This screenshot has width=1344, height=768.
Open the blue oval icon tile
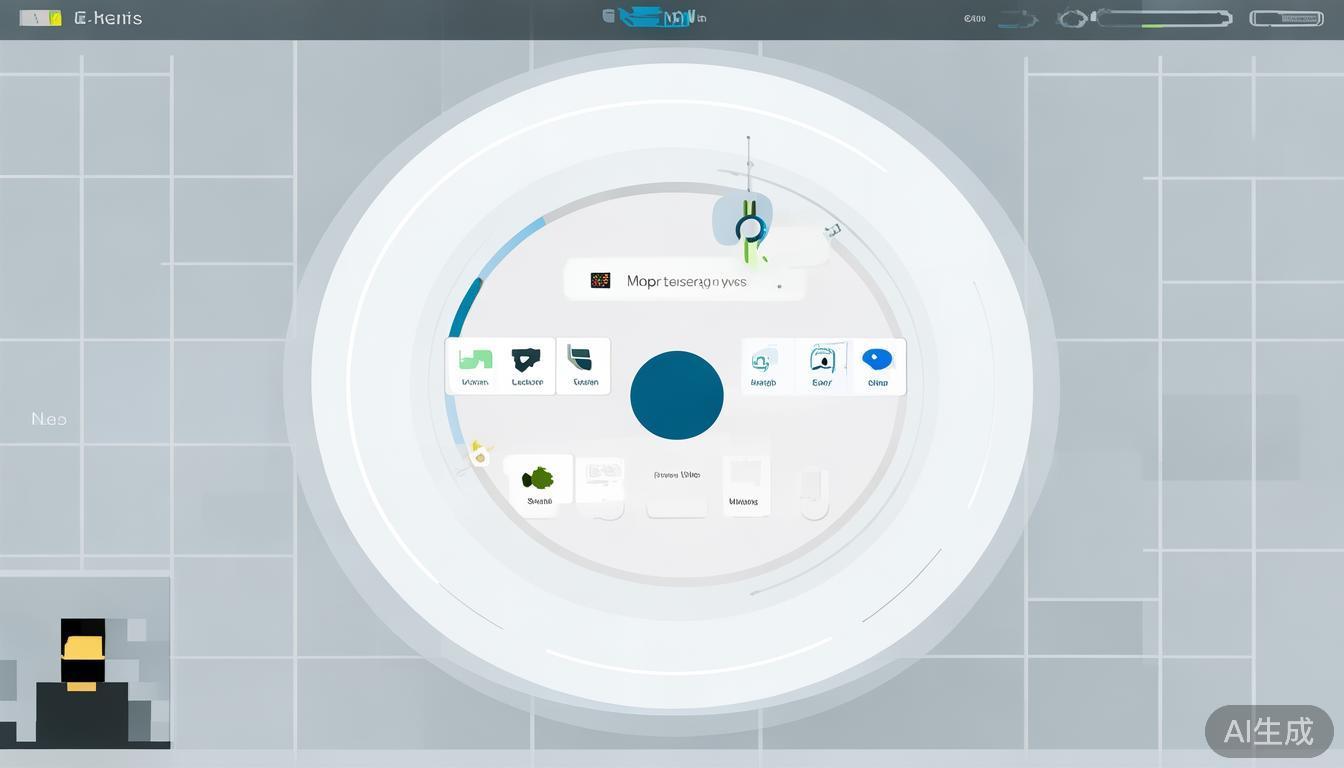click(877, 365)
